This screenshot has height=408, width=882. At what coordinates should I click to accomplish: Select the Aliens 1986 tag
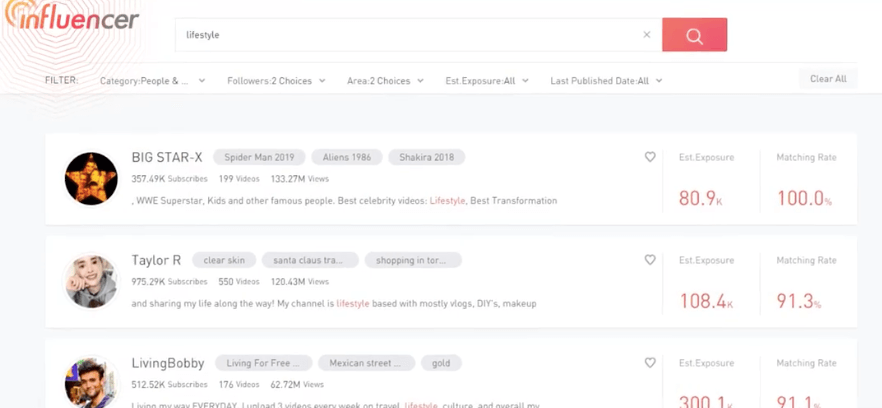click(347, 157)
